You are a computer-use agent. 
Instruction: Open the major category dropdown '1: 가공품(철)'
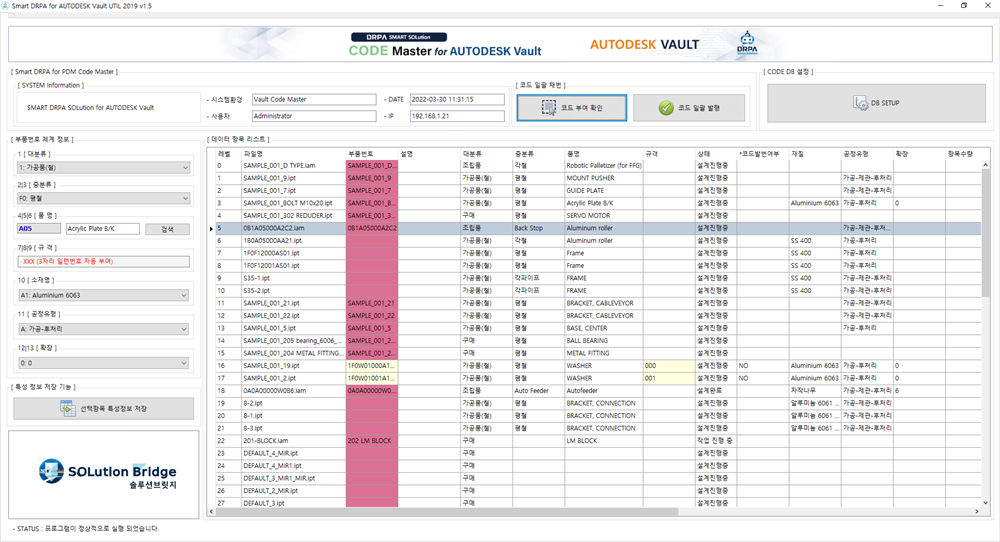coord(103,168)
